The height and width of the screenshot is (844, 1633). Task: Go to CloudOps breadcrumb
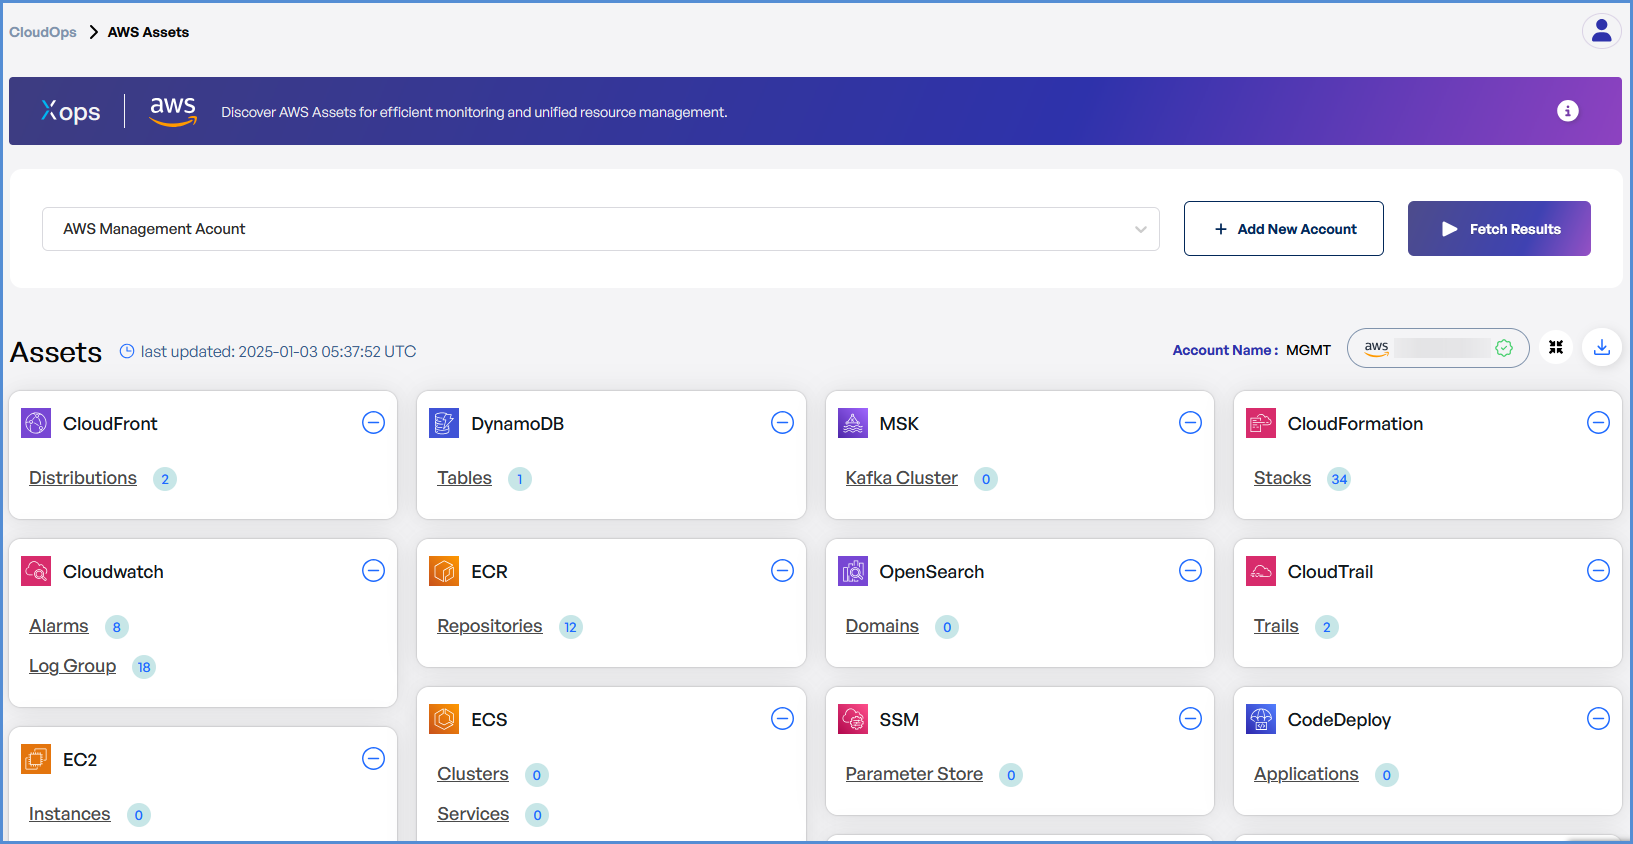pos(43,32)
